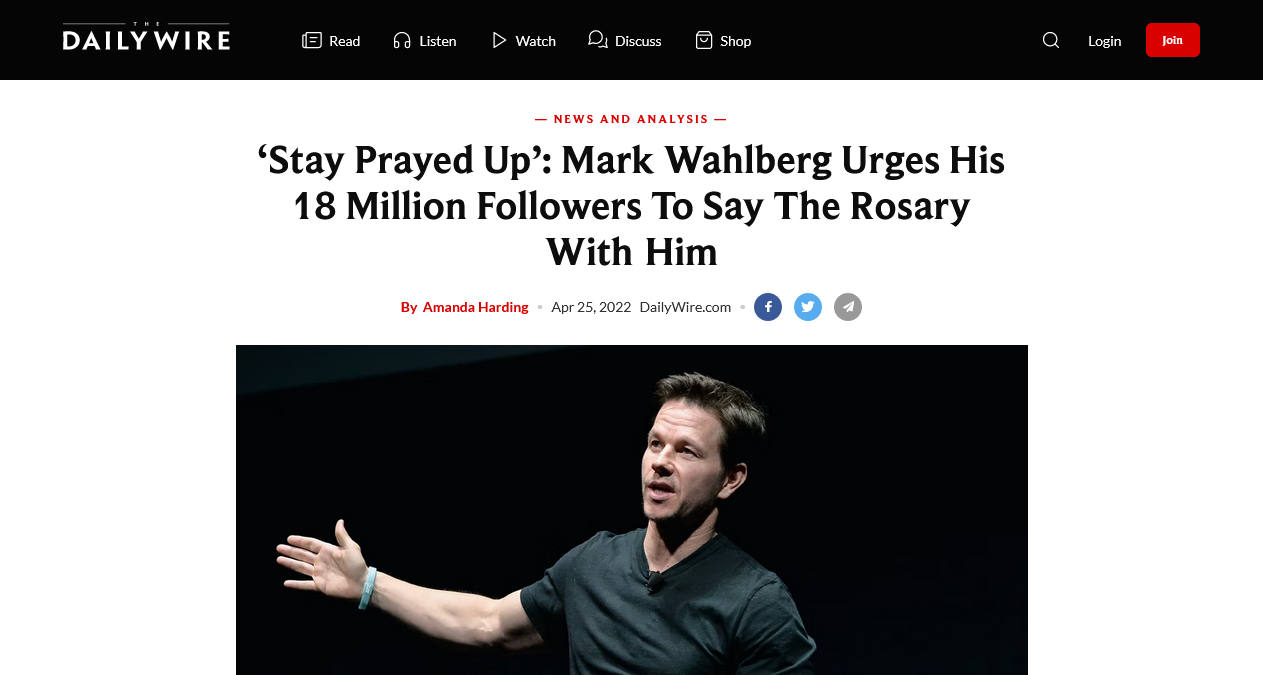Visit the Shop section
Viewport: 1263px width, 675px height.
point(736,41)
